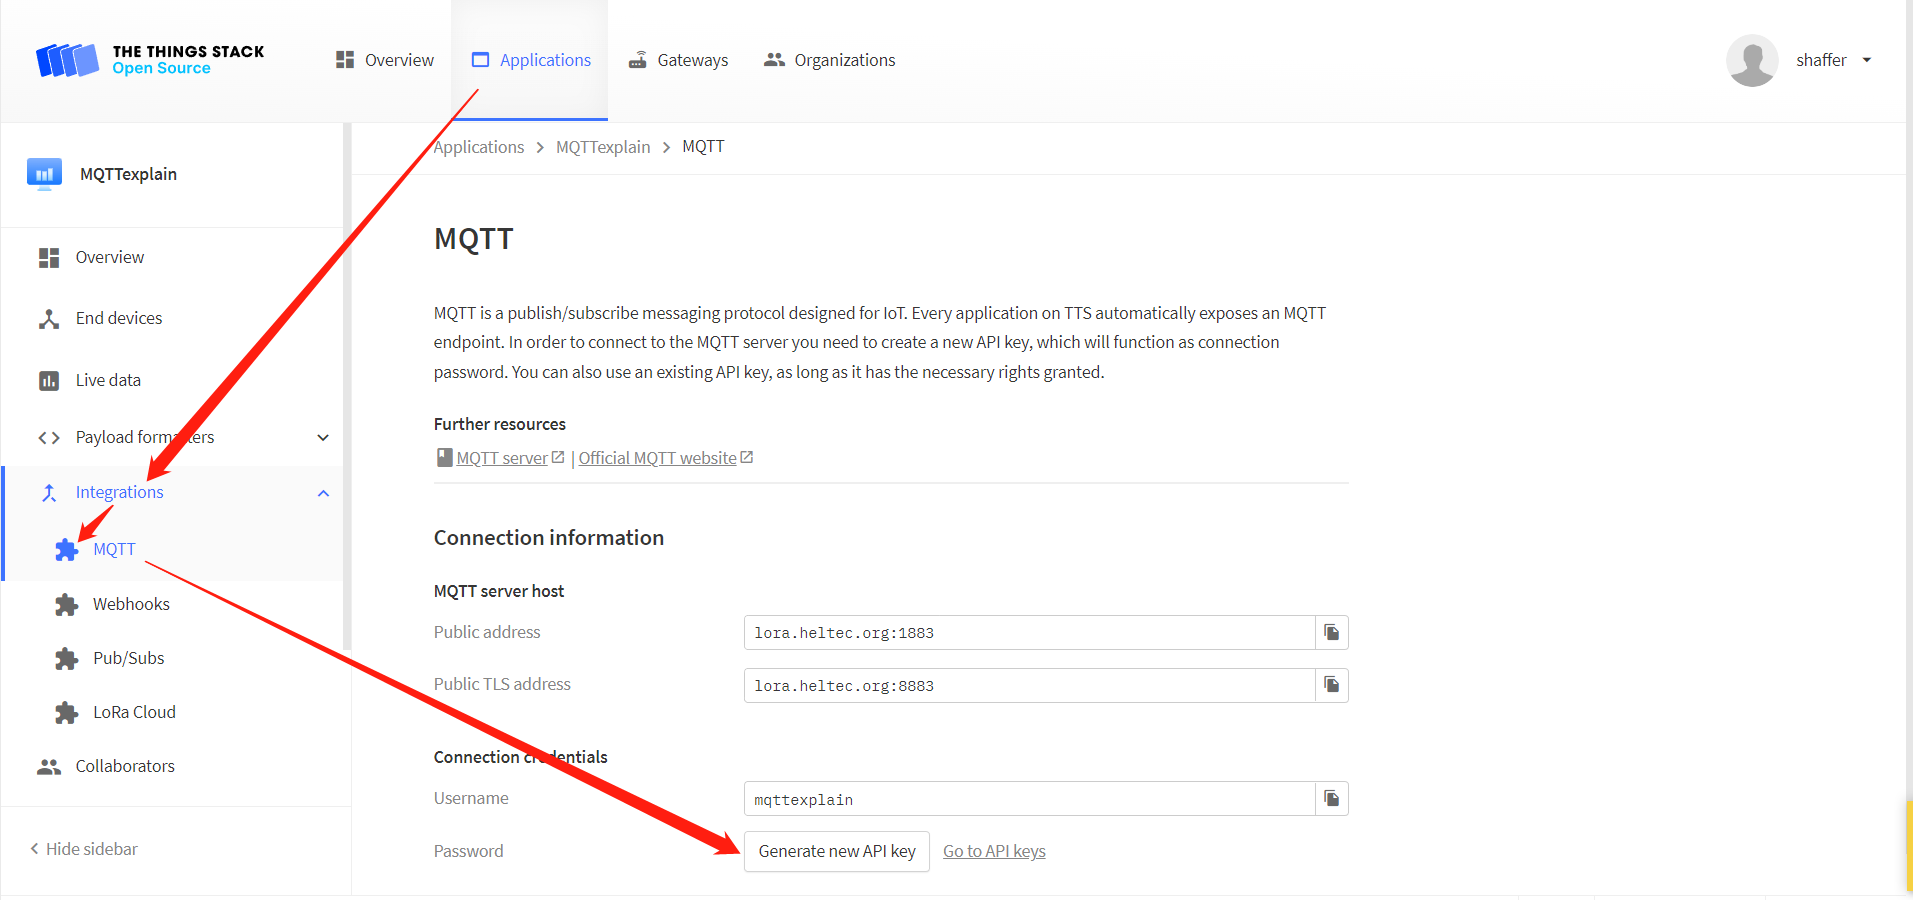Click The Things Stack logo
The height and width of the screenshot is (900, 1913).
pyautogui.click(x=150, y=60)
